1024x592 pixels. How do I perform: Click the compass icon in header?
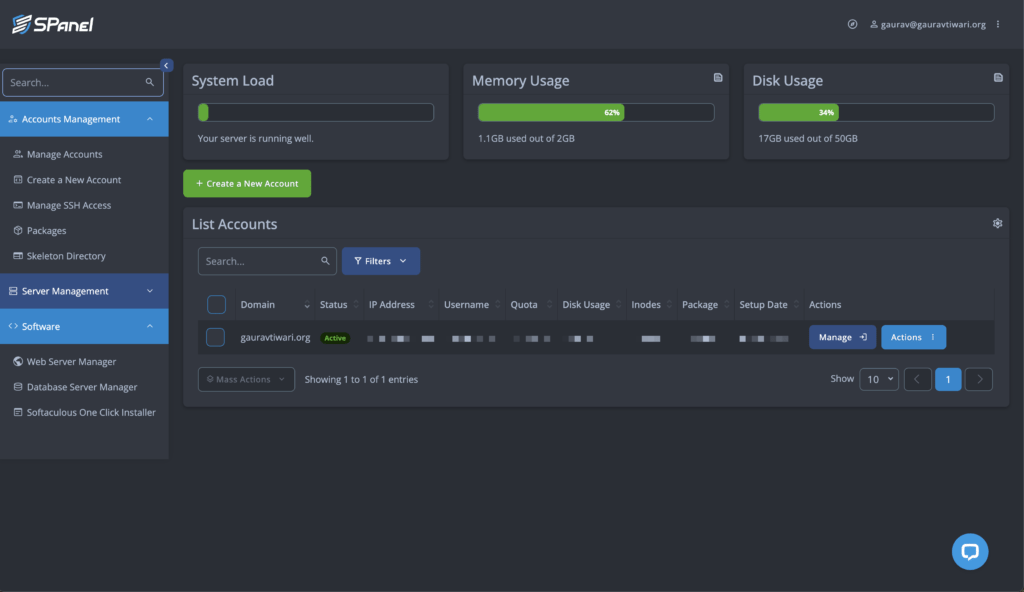coord(852,24)
